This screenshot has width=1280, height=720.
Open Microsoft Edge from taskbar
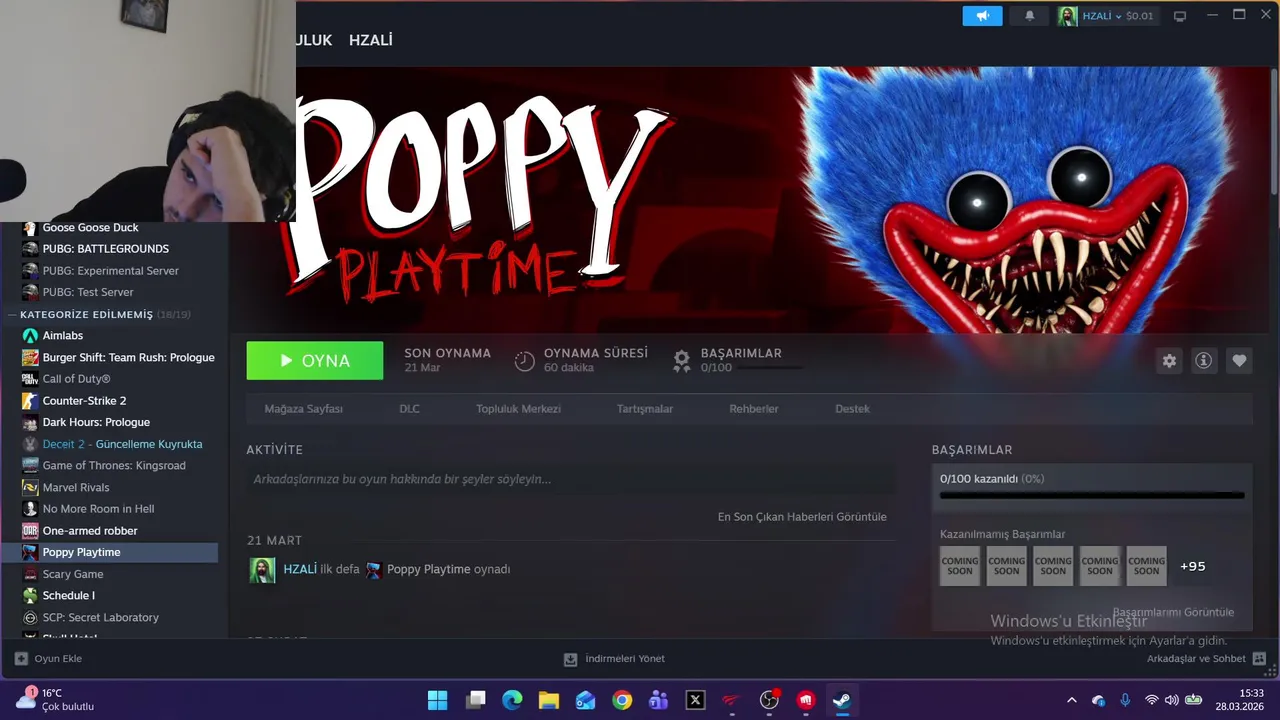click(512, 700)
